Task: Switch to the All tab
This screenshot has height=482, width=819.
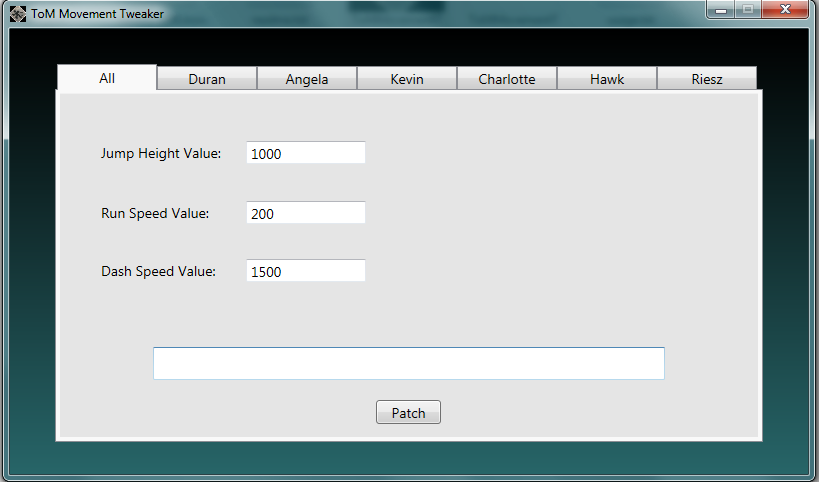Action: (x=107, y=78)
